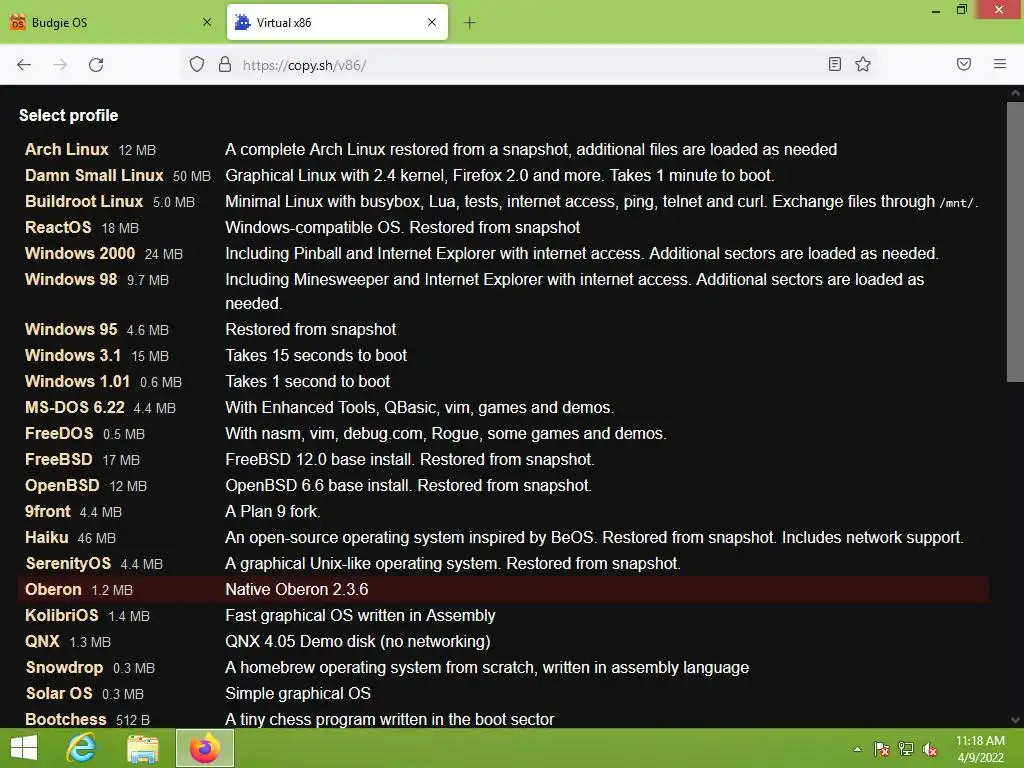The width and height of the screenshot is (1024, 768).
Task: Click the 'Select profile' heading
Action: (x=69, y=116)
